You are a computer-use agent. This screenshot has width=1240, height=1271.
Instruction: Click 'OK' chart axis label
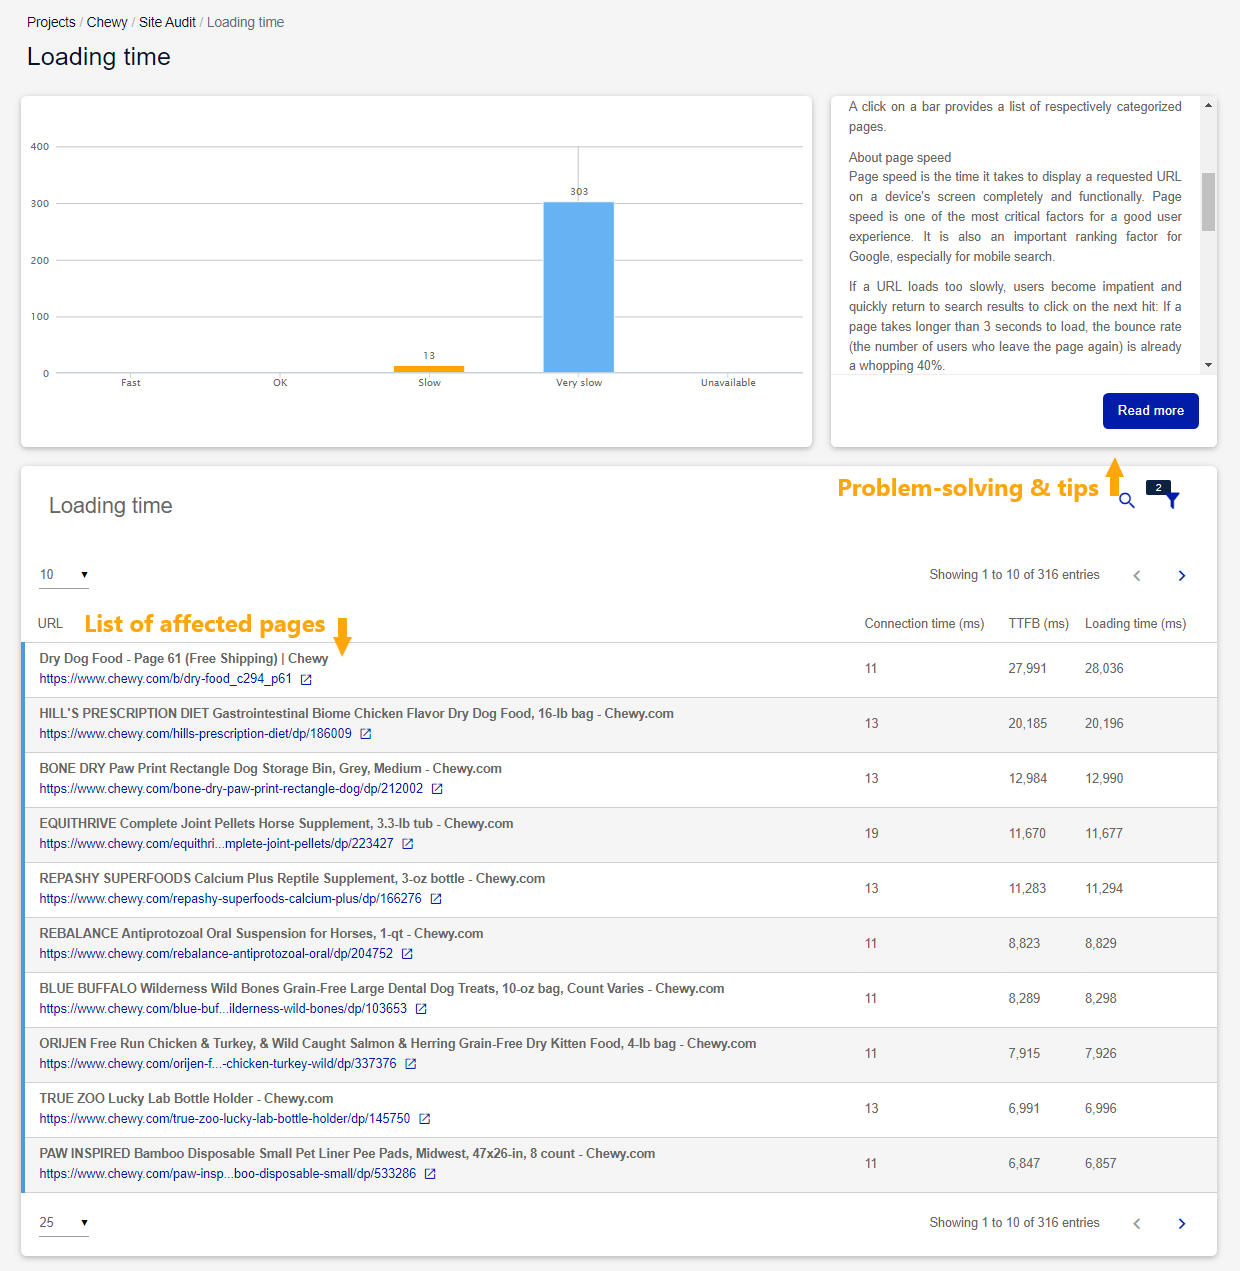pos(280,383)
